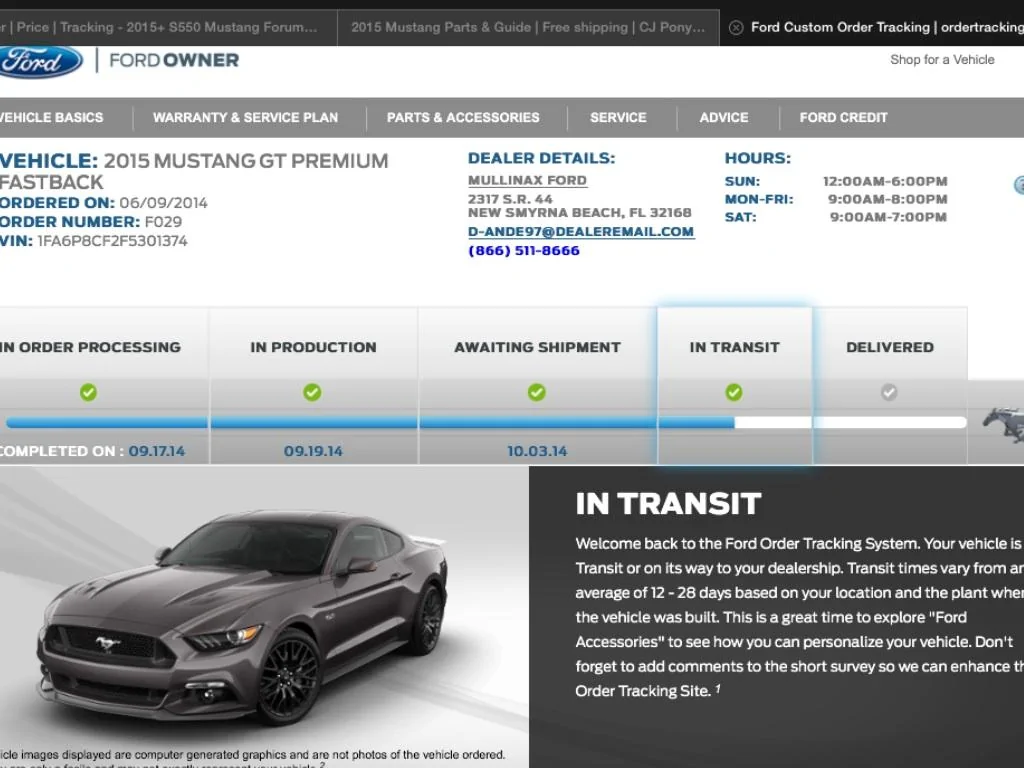
Task: Open the Warranty & Service Plan menu
Action: tap(246, 118)
